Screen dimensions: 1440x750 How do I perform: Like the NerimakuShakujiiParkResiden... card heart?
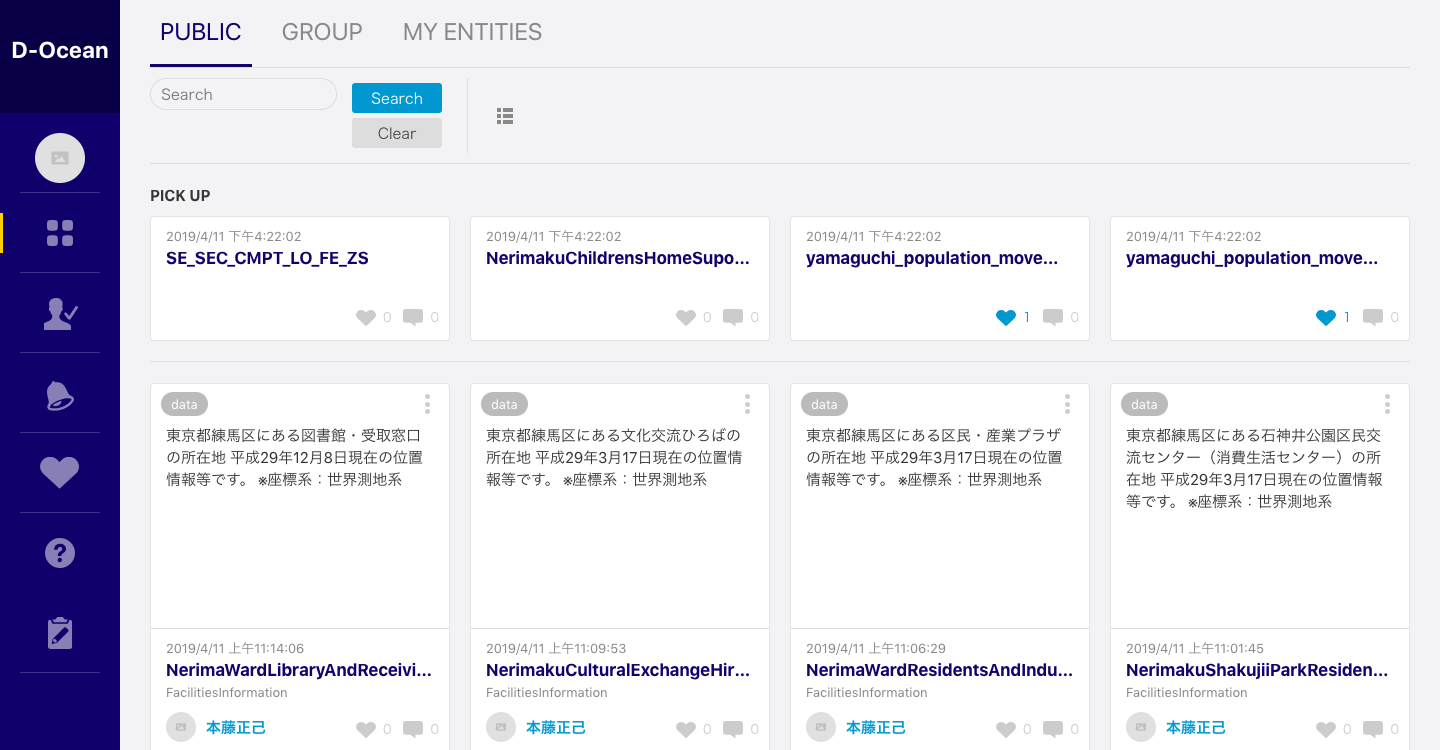[1326, 730]
